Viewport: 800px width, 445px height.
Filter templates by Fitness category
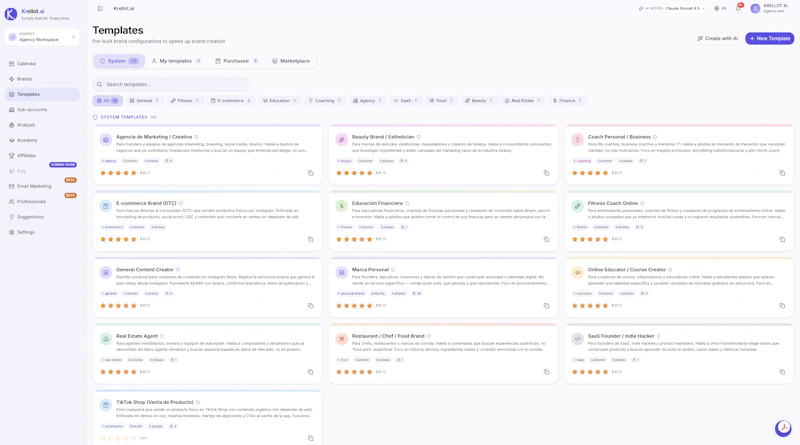185,101
